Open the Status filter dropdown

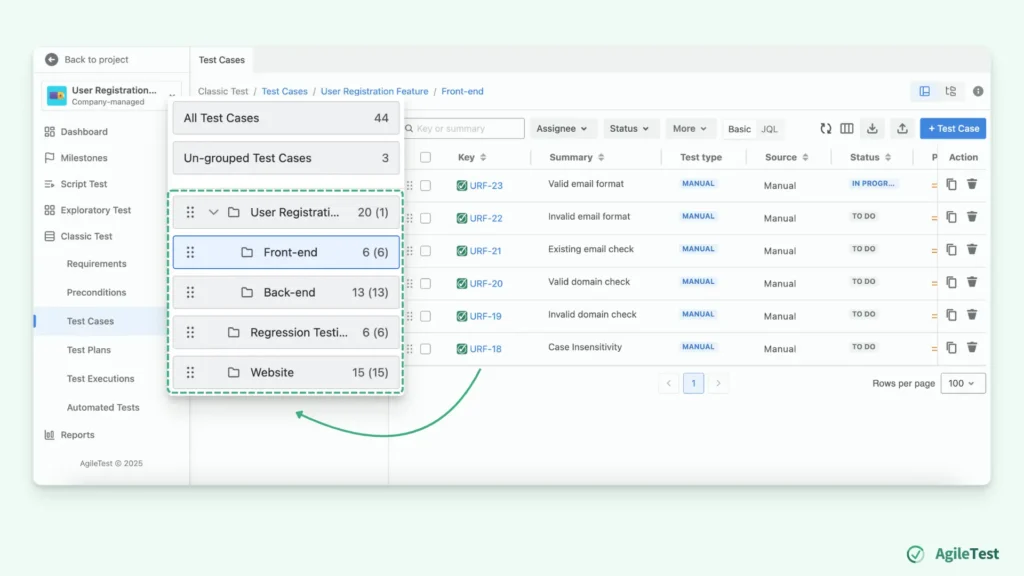coord(629,129)
